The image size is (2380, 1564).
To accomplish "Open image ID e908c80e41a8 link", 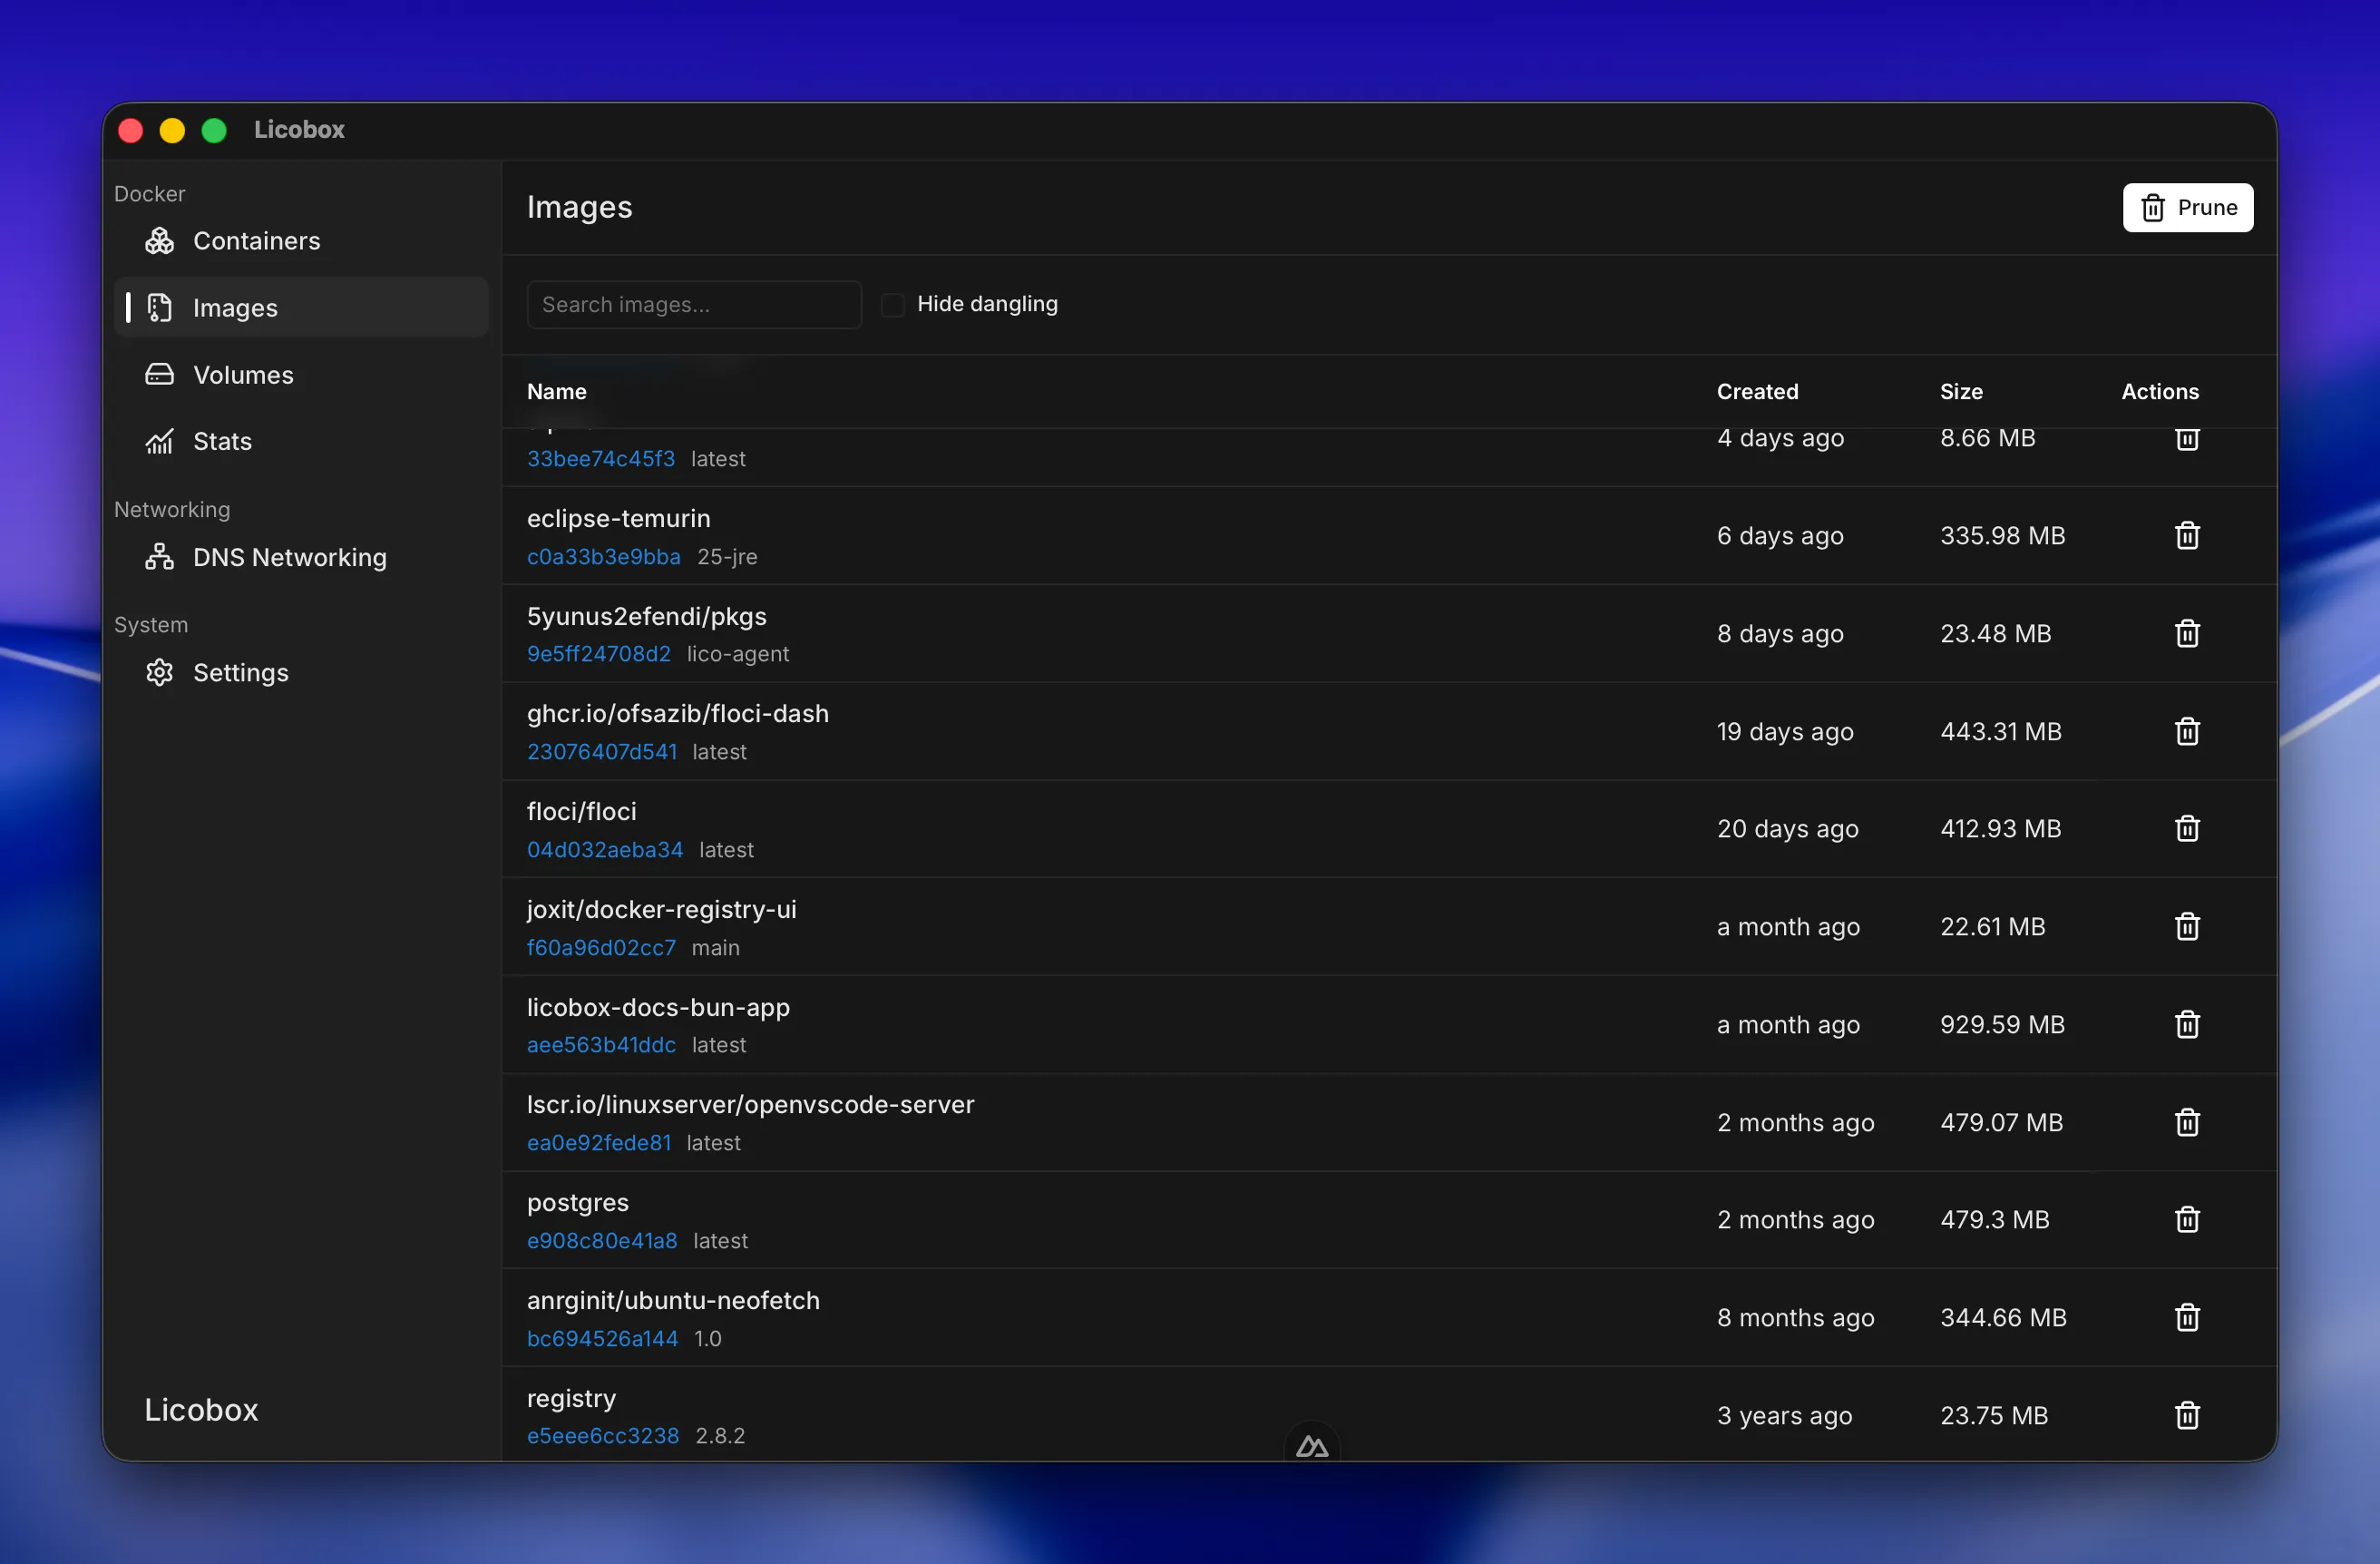I will pos(602,1241).
